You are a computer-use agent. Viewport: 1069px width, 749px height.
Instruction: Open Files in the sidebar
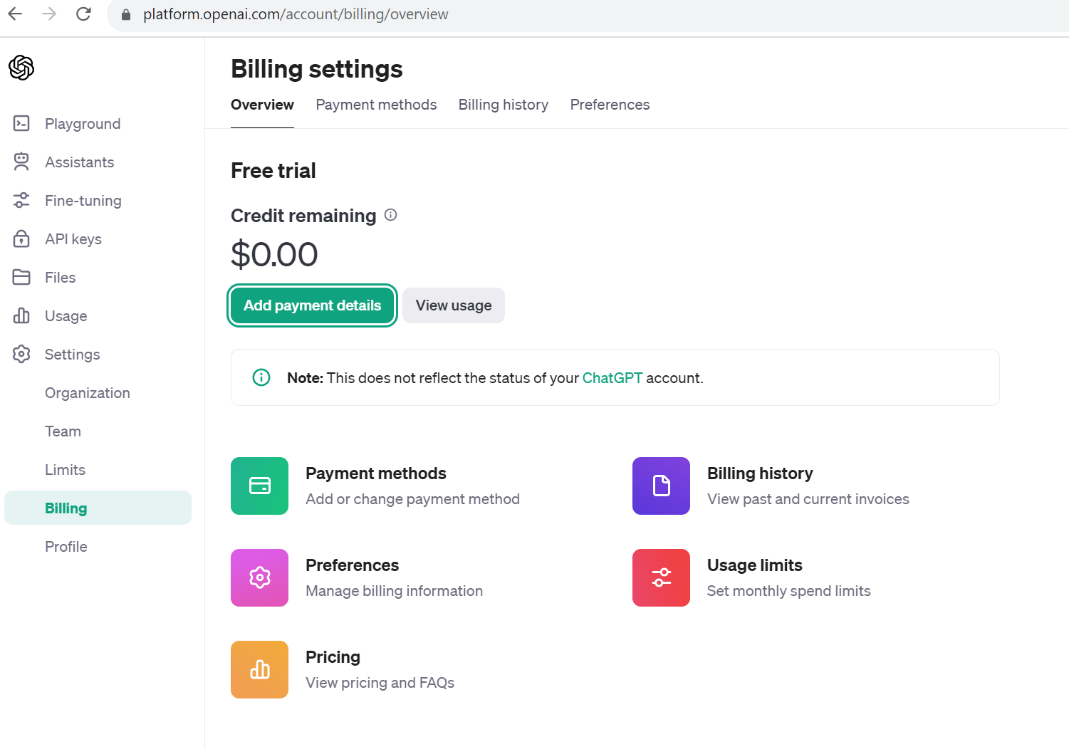[60, 277]
